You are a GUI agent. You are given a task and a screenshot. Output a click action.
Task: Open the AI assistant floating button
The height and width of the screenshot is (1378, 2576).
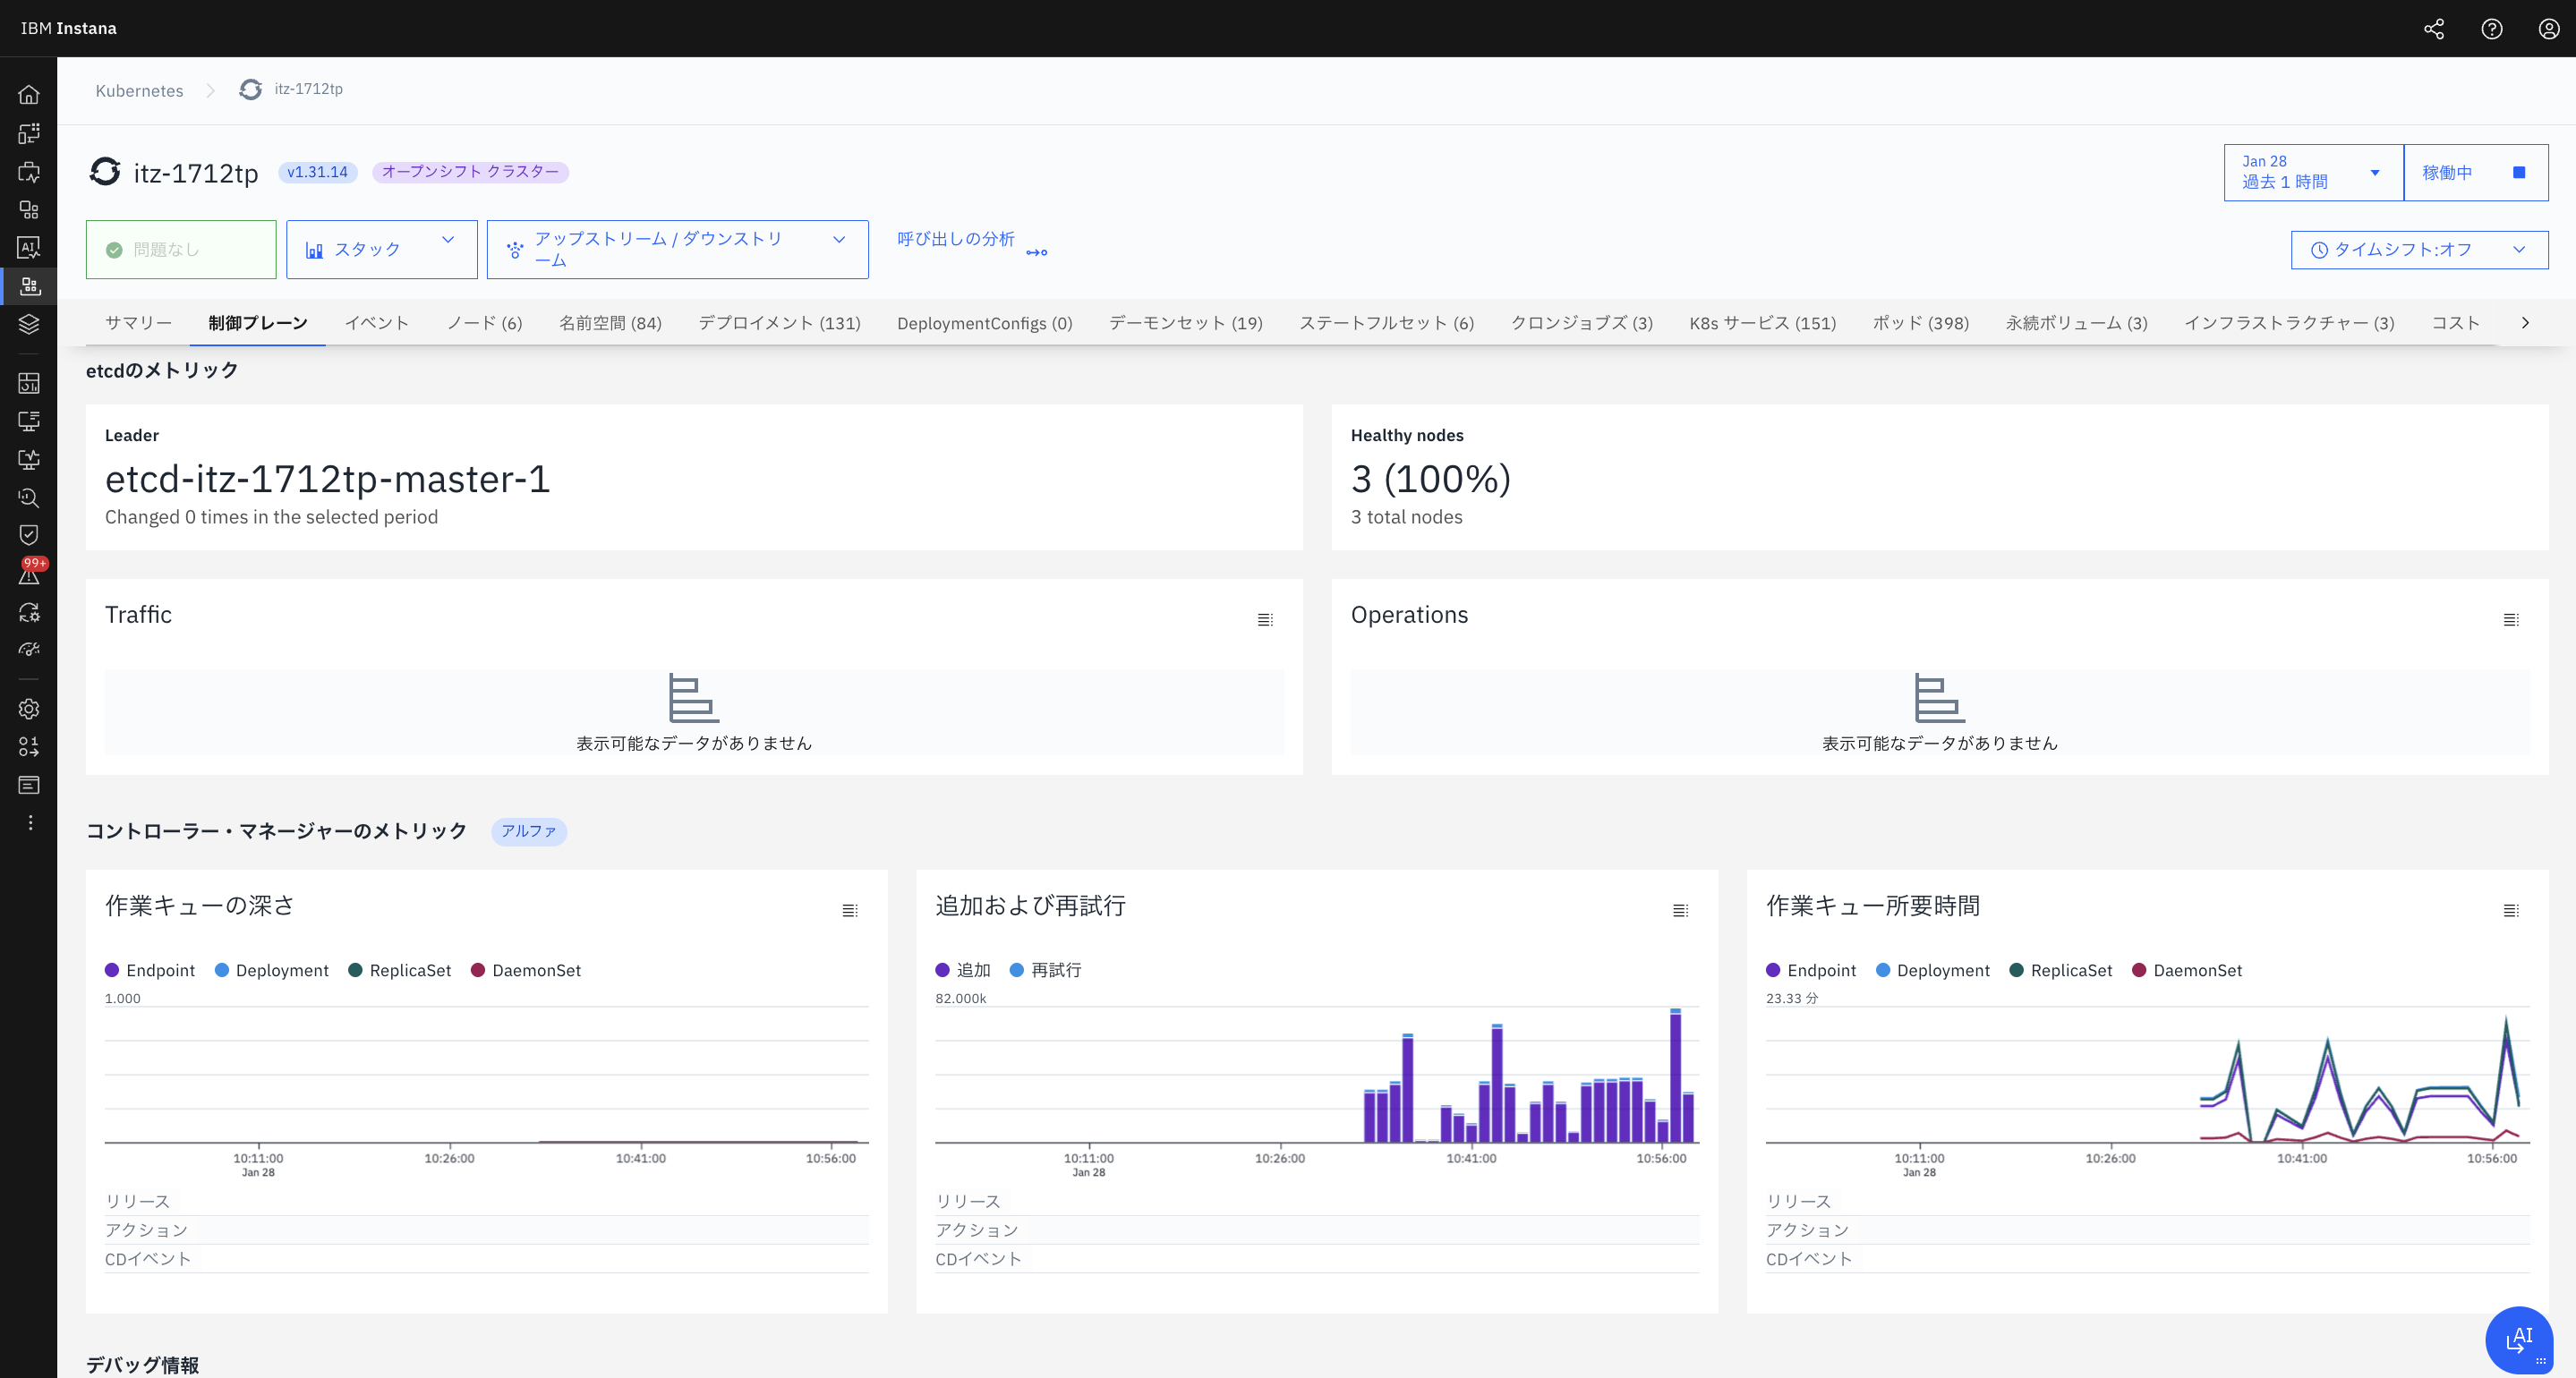point(2518,1340)
